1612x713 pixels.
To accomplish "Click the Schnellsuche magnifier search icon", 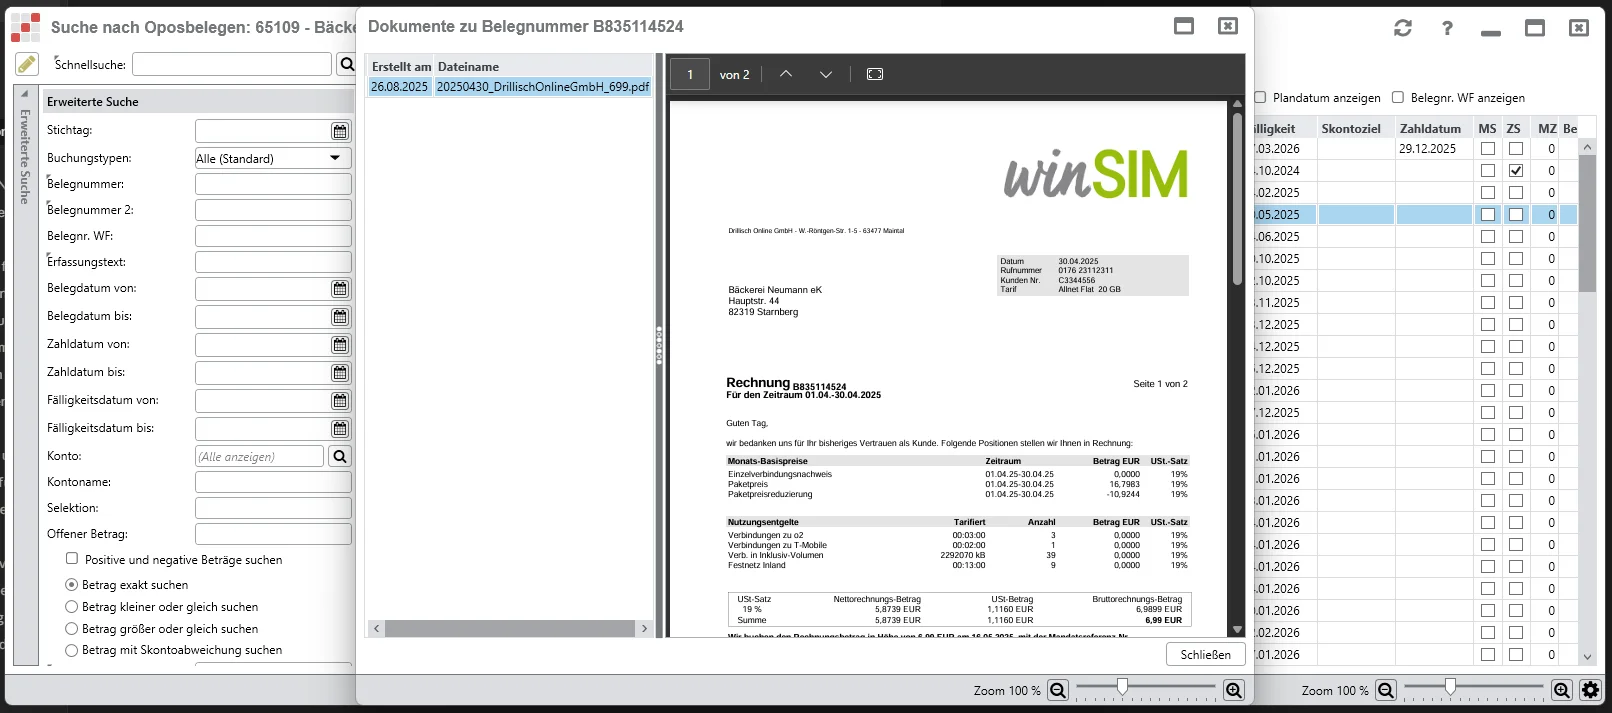I will (346, 64).
